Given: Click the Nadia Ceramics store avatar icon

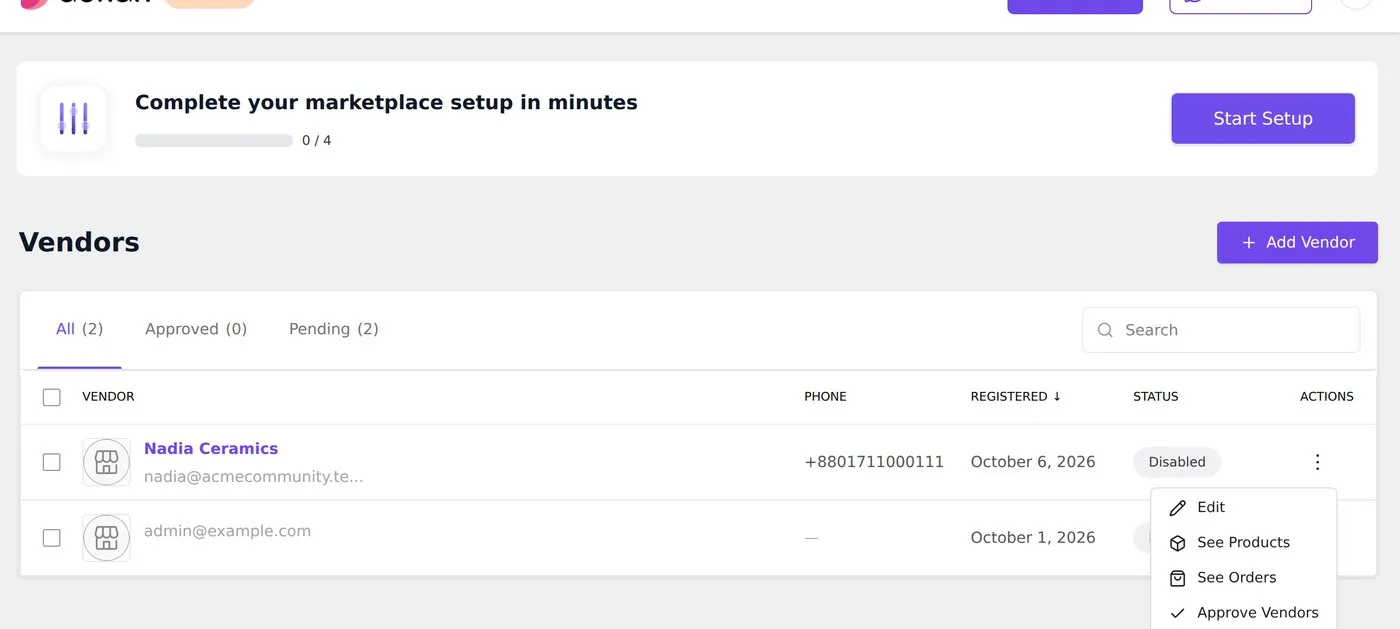Looking at the screenshot, I should click(106, 462).
